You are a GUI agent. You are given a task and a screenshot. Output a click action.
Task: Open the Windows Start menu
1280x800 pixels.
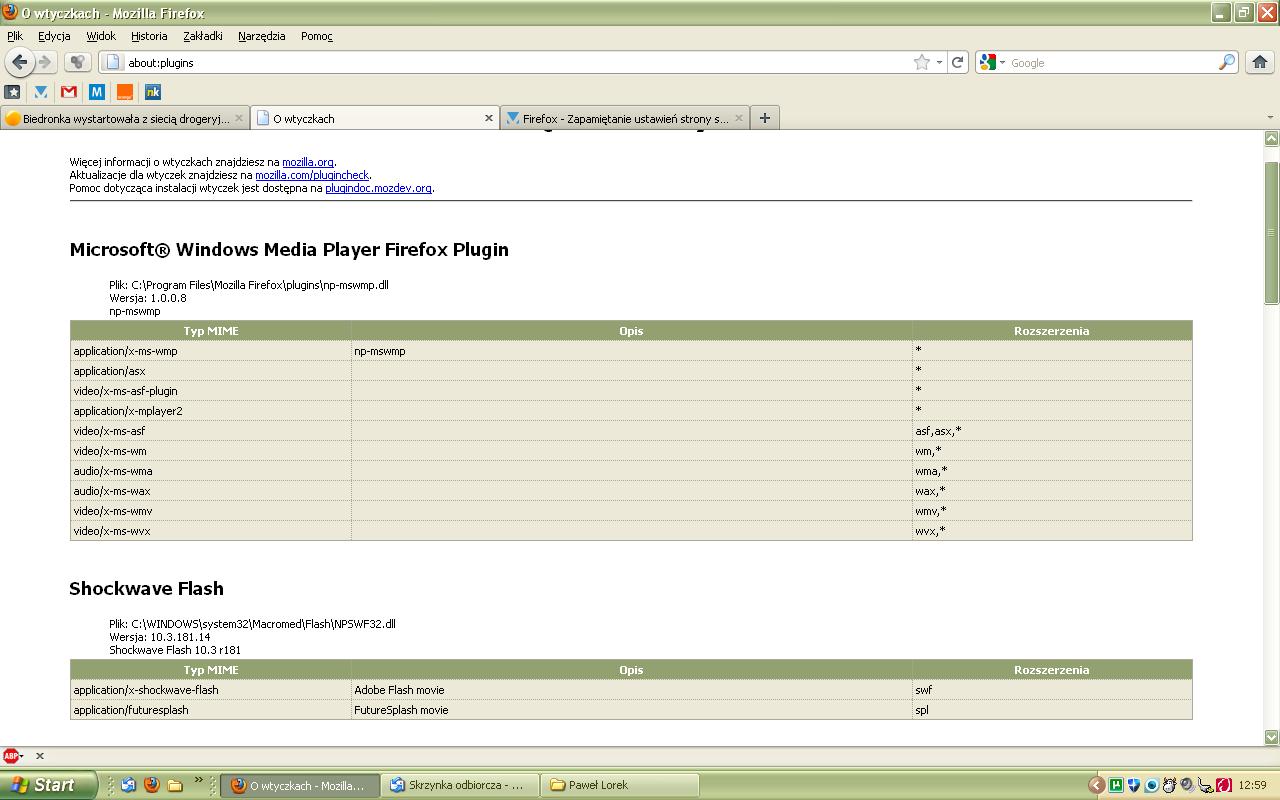(49, 785)
